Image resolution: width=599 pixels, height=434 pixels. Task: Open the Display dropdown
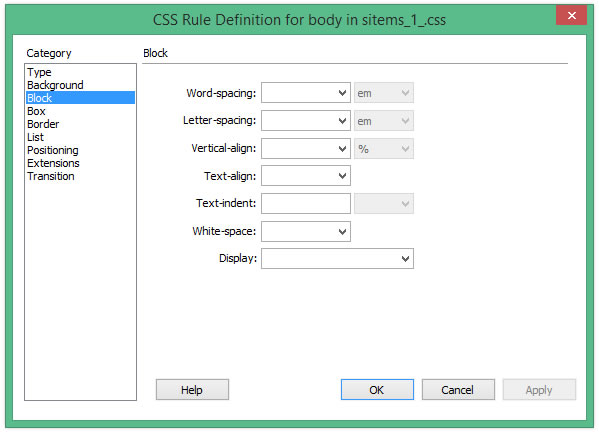click(337, 259)
